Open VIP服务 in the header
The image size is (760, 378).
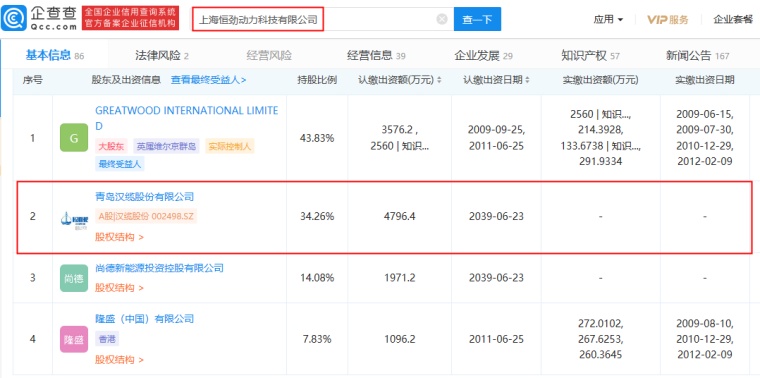[x=667, y=19]
